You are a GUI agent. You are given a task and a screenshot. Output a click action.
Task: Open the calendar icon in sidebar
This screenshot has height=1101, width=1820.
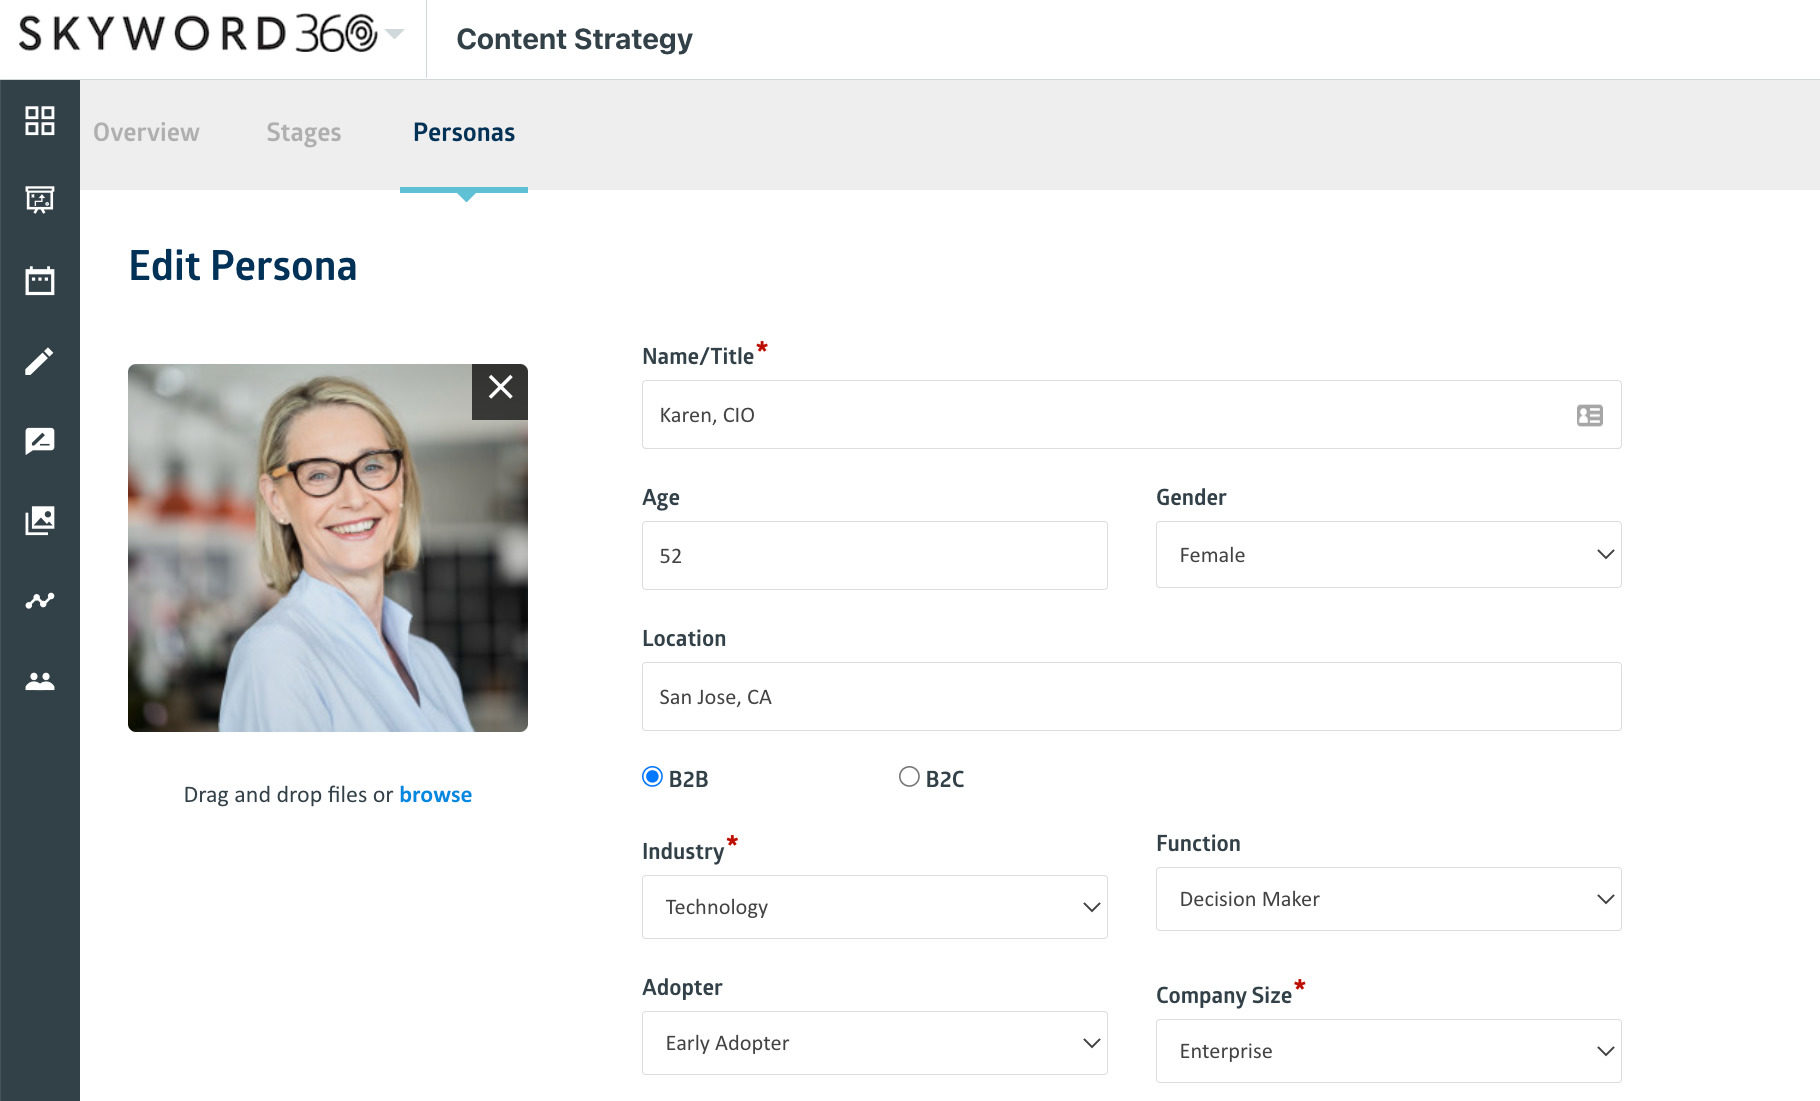(x=40, y=280)
